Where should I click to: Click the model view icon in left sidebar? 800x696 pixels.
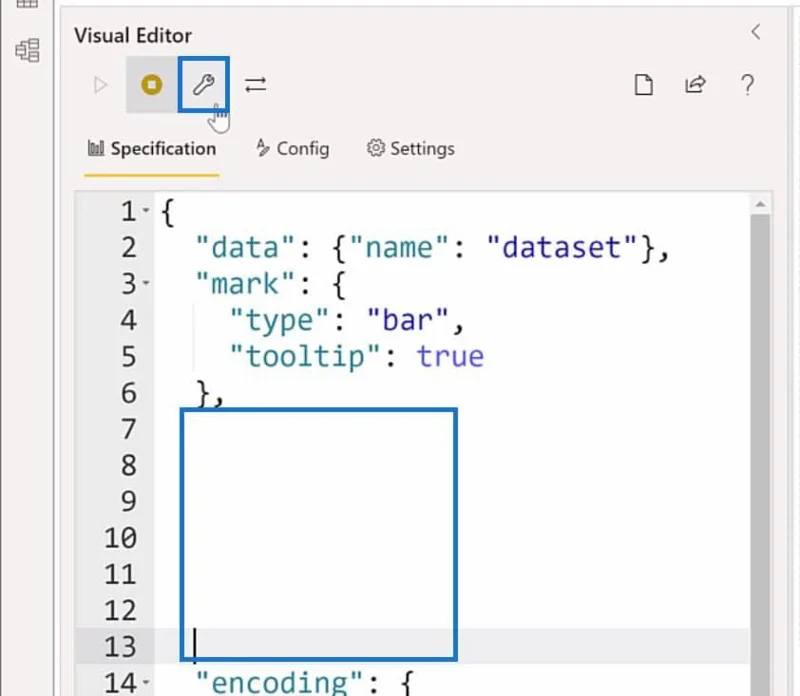click(x=28, y=50)
